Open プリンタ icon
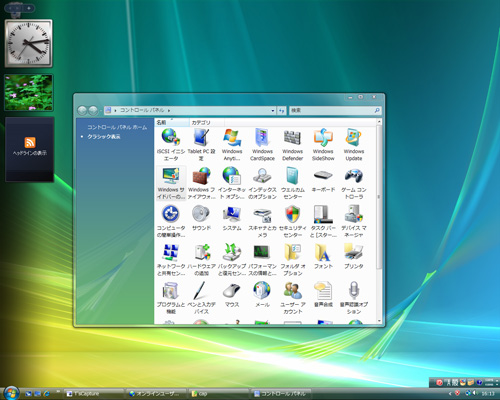 pos(354,257)
